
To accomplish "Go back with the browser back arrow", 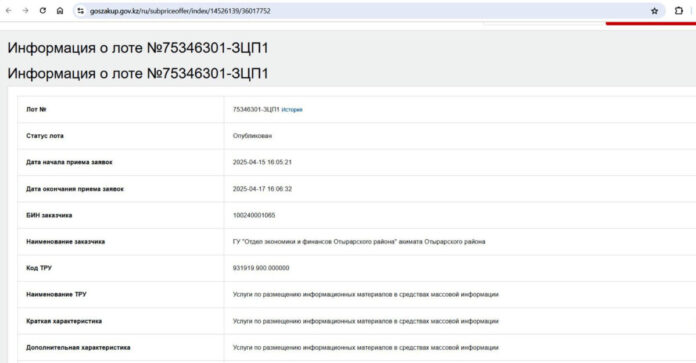I will [8, 11].
